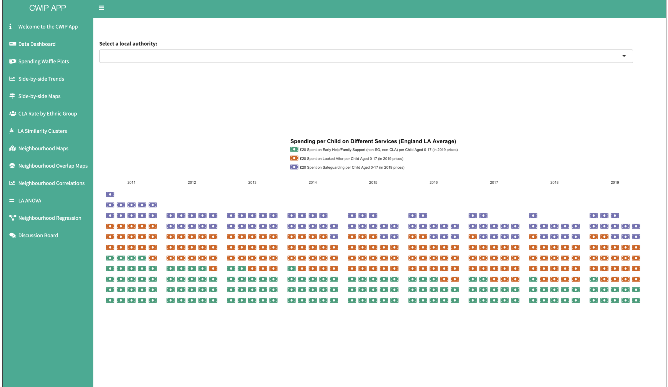Click the Data Dashboard icon
The width and height of the screenshot is (668, 387).
12,44
